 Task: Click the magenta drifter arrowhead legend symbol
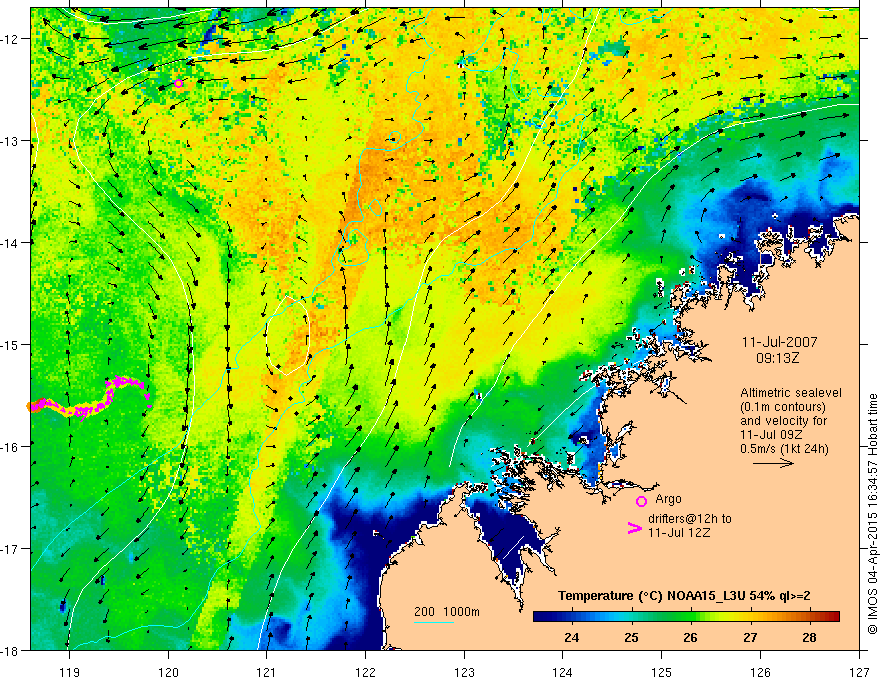[x=634, y=528]
